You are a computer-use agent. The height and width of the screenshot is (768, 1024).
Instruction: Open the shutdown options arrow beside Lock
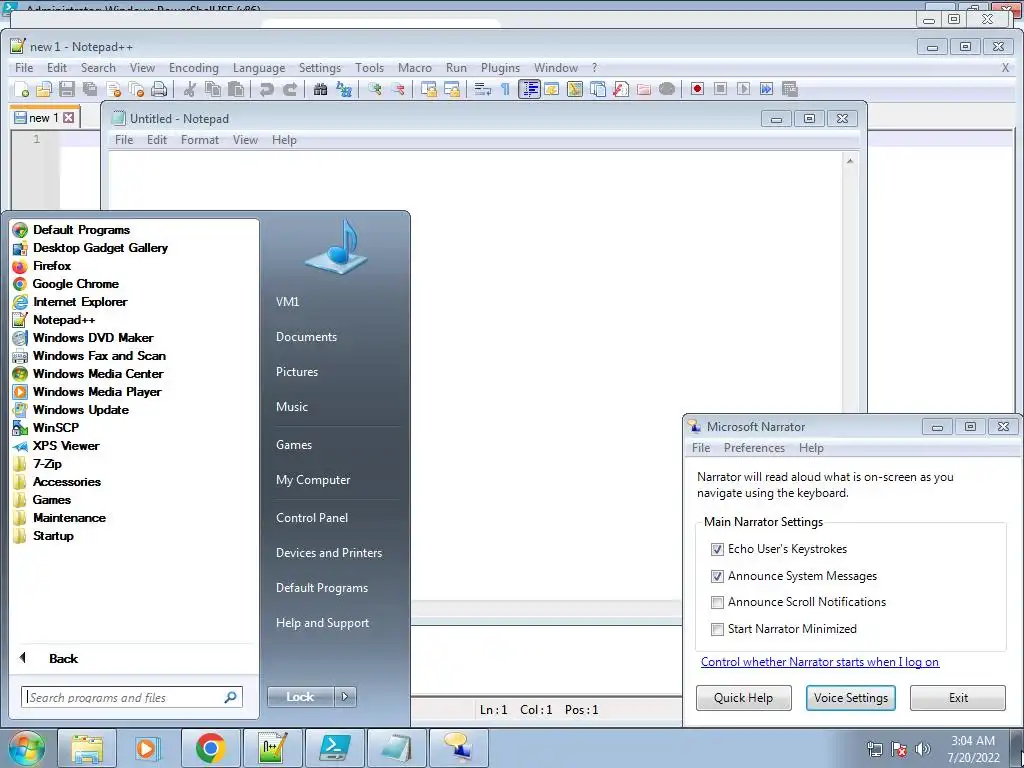pos(345,697)
